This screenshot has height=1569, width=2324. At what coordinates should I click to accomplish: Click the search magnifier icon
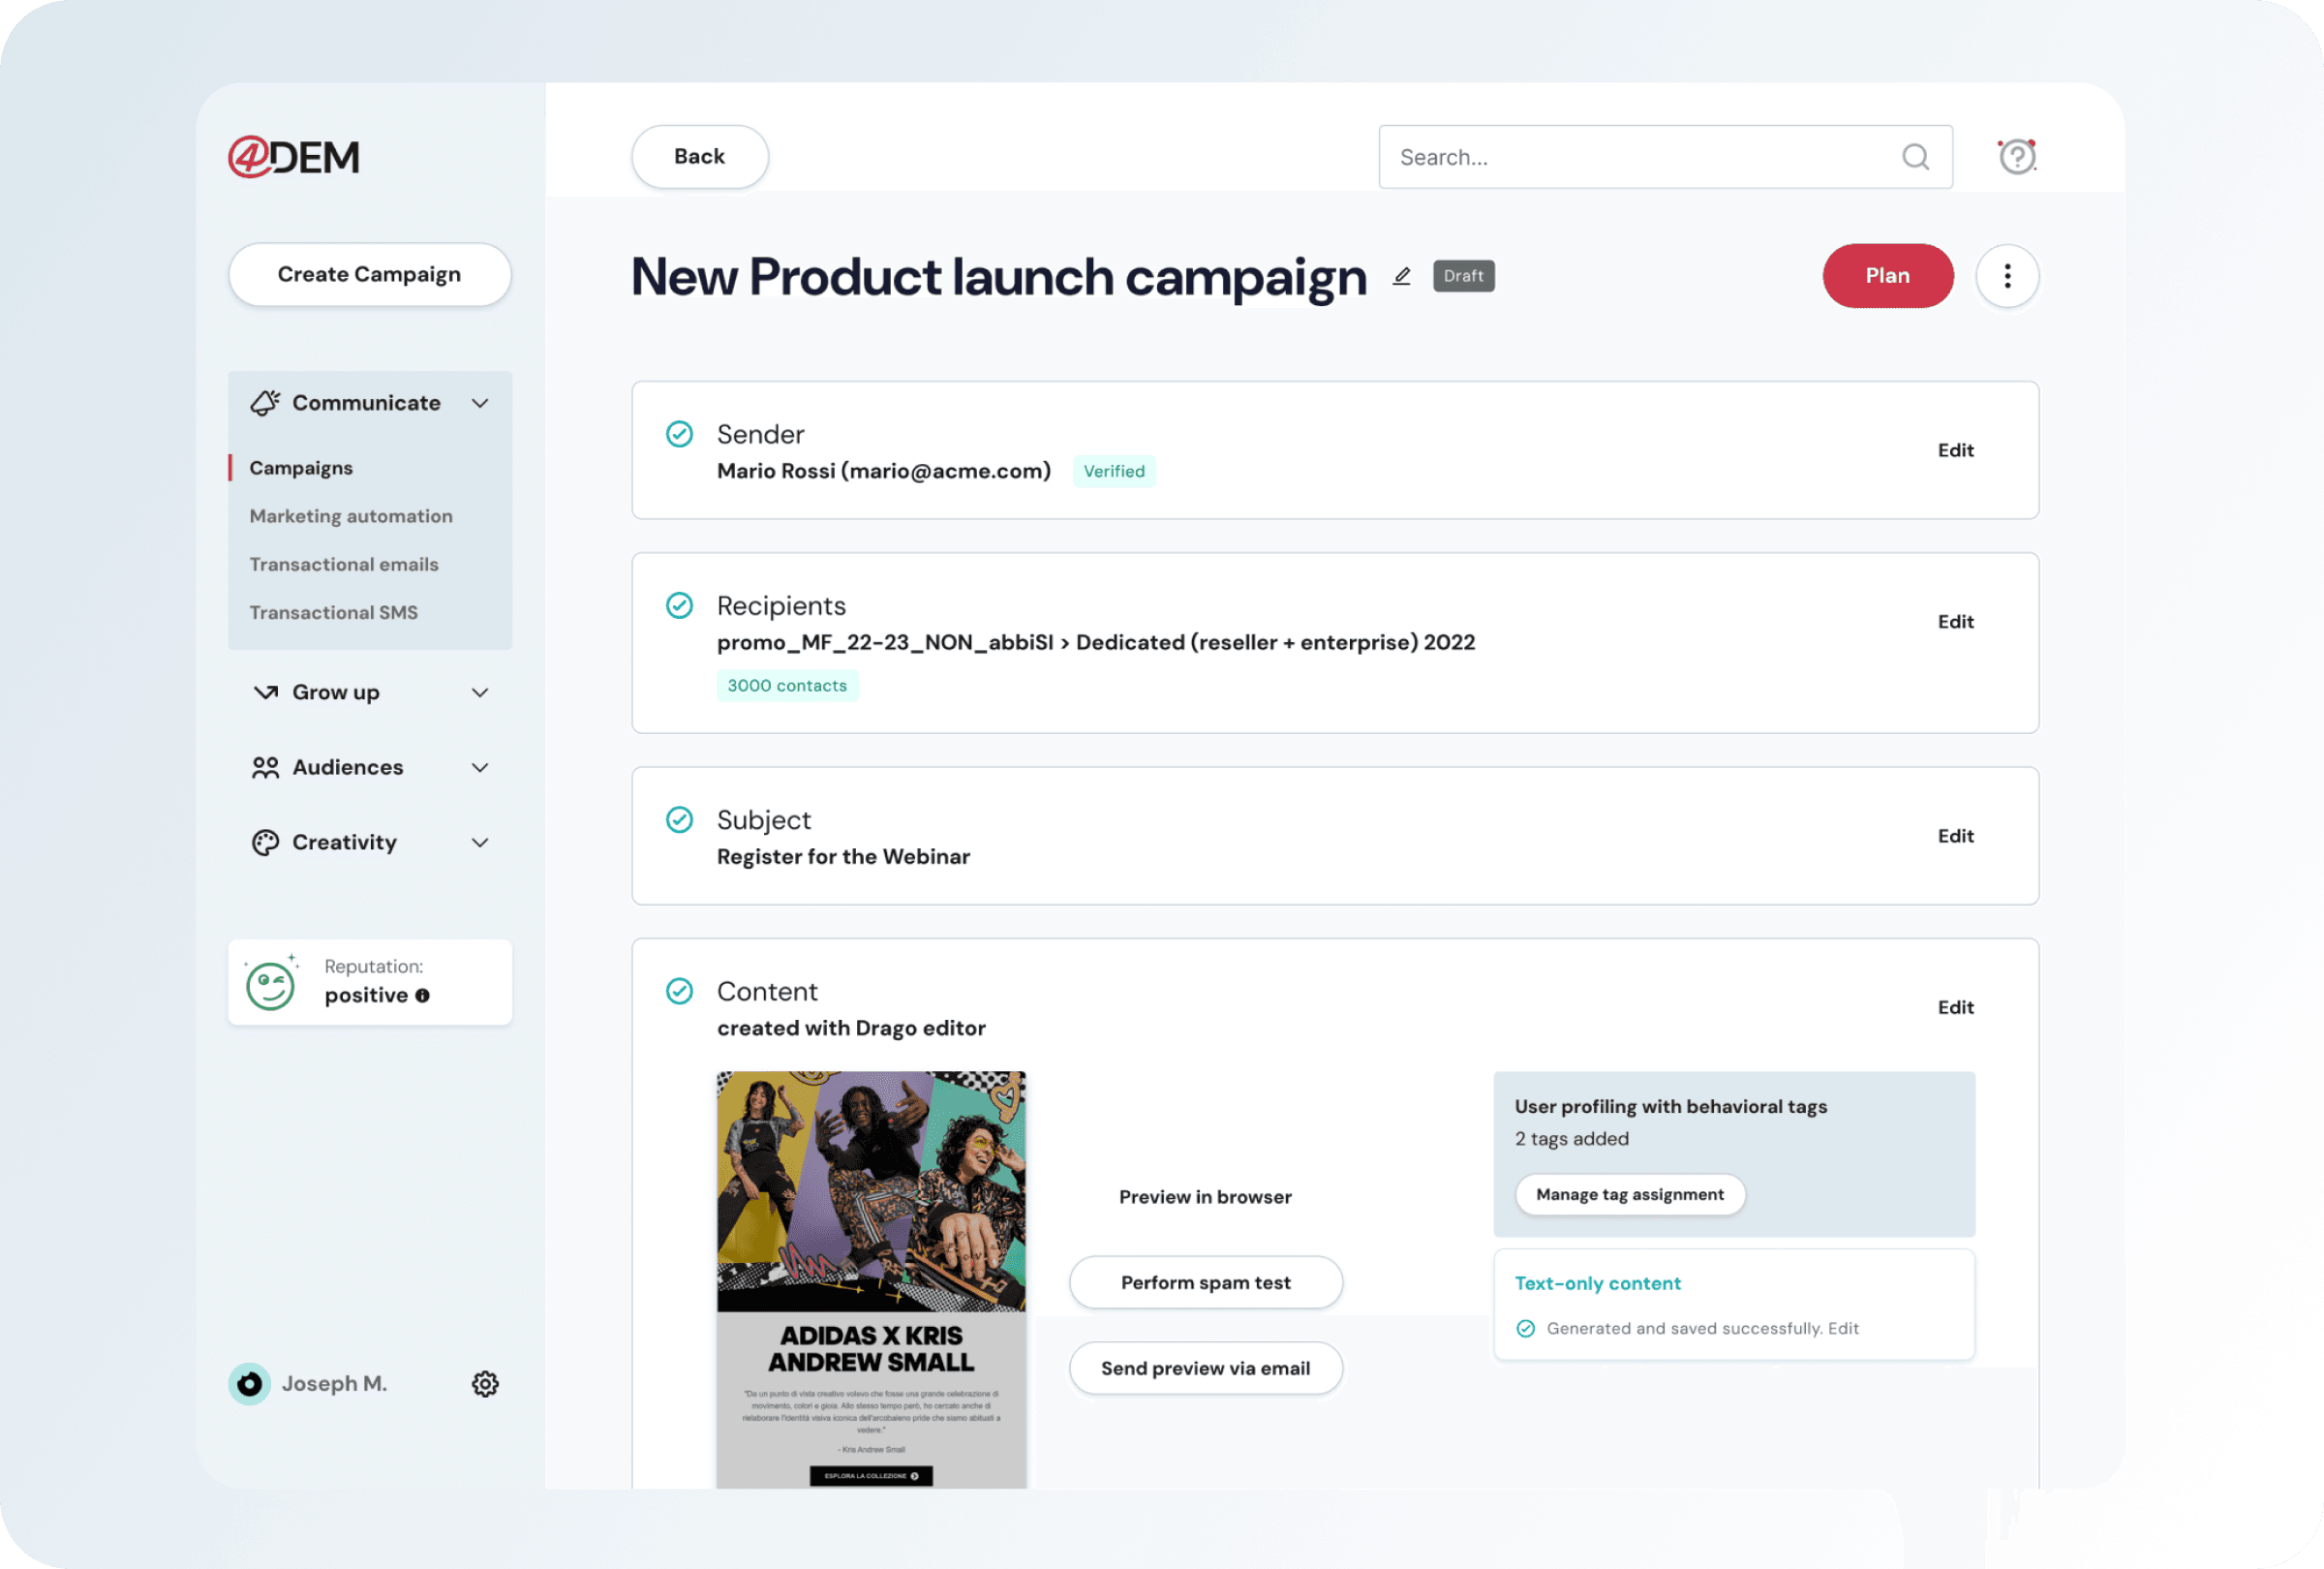[1914, 157]
